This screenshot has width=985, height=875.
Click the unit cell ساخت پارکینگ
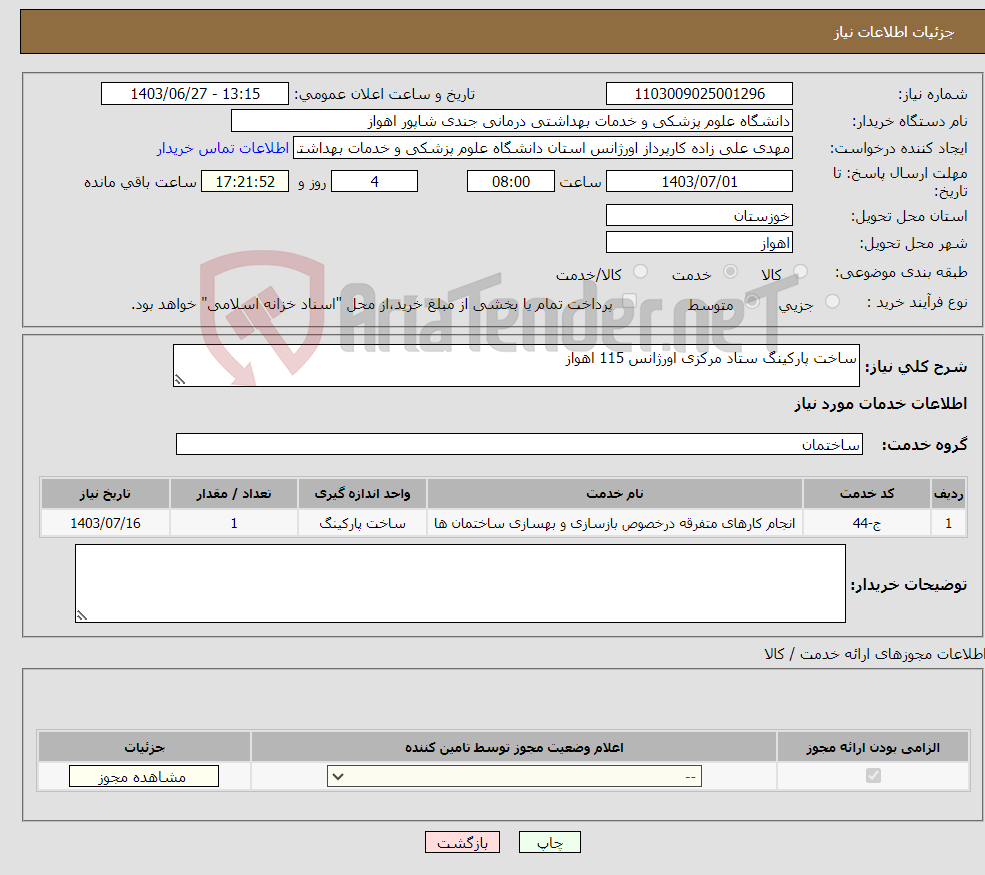click(362, 523)
